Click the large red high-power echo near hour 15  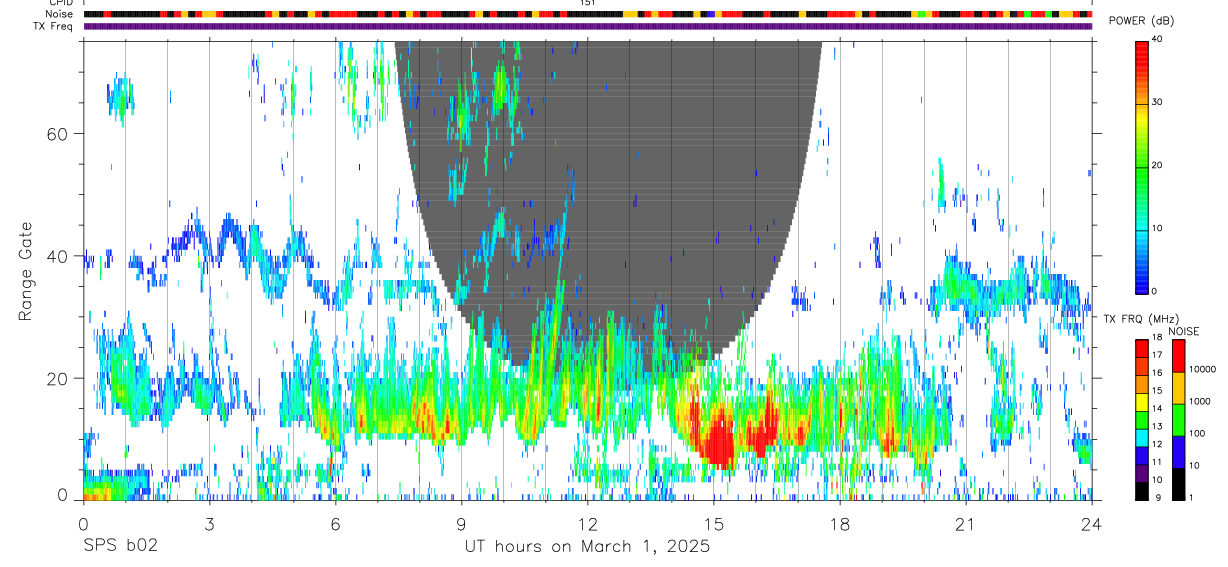[718, 440]
